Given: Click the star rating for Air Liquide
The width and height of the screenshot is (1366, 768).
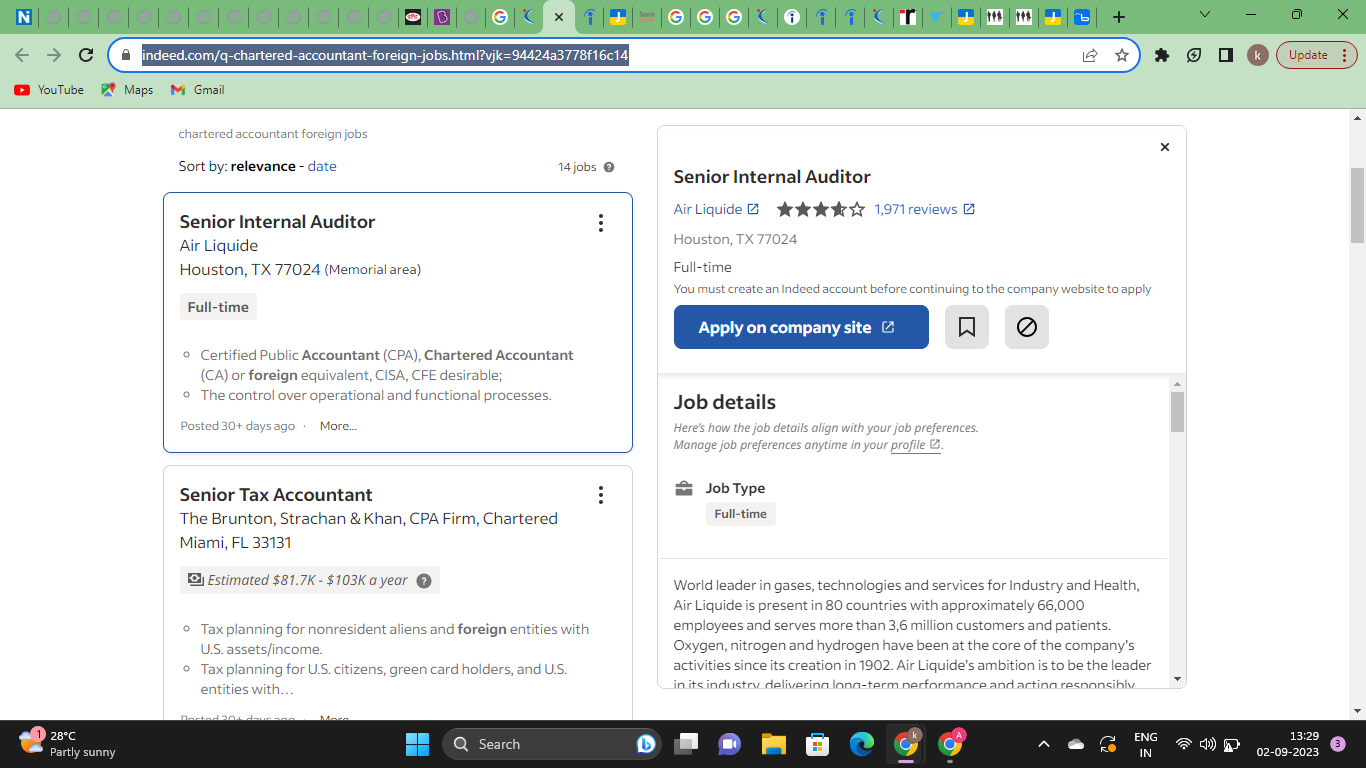Looking at the screenshot, I should 820,209.
